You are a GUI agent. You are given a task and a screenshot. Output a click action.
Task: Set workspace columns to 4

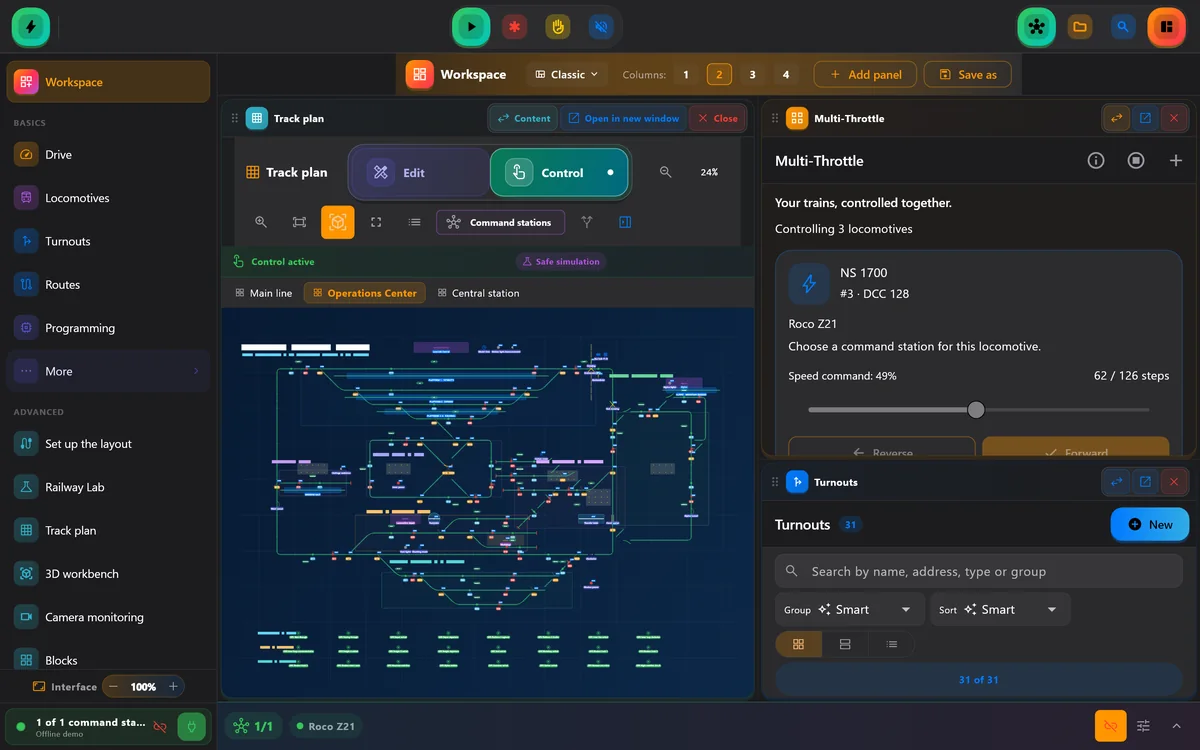786,74
